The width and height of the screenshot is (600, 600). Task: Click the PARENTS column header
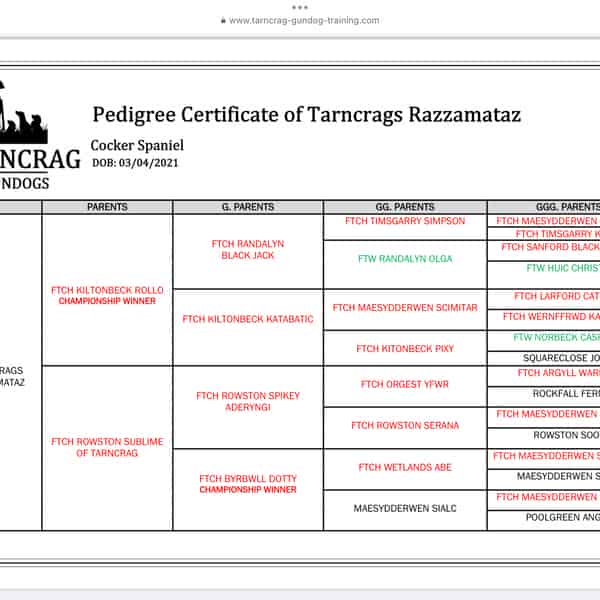click(x=107, y=207)
